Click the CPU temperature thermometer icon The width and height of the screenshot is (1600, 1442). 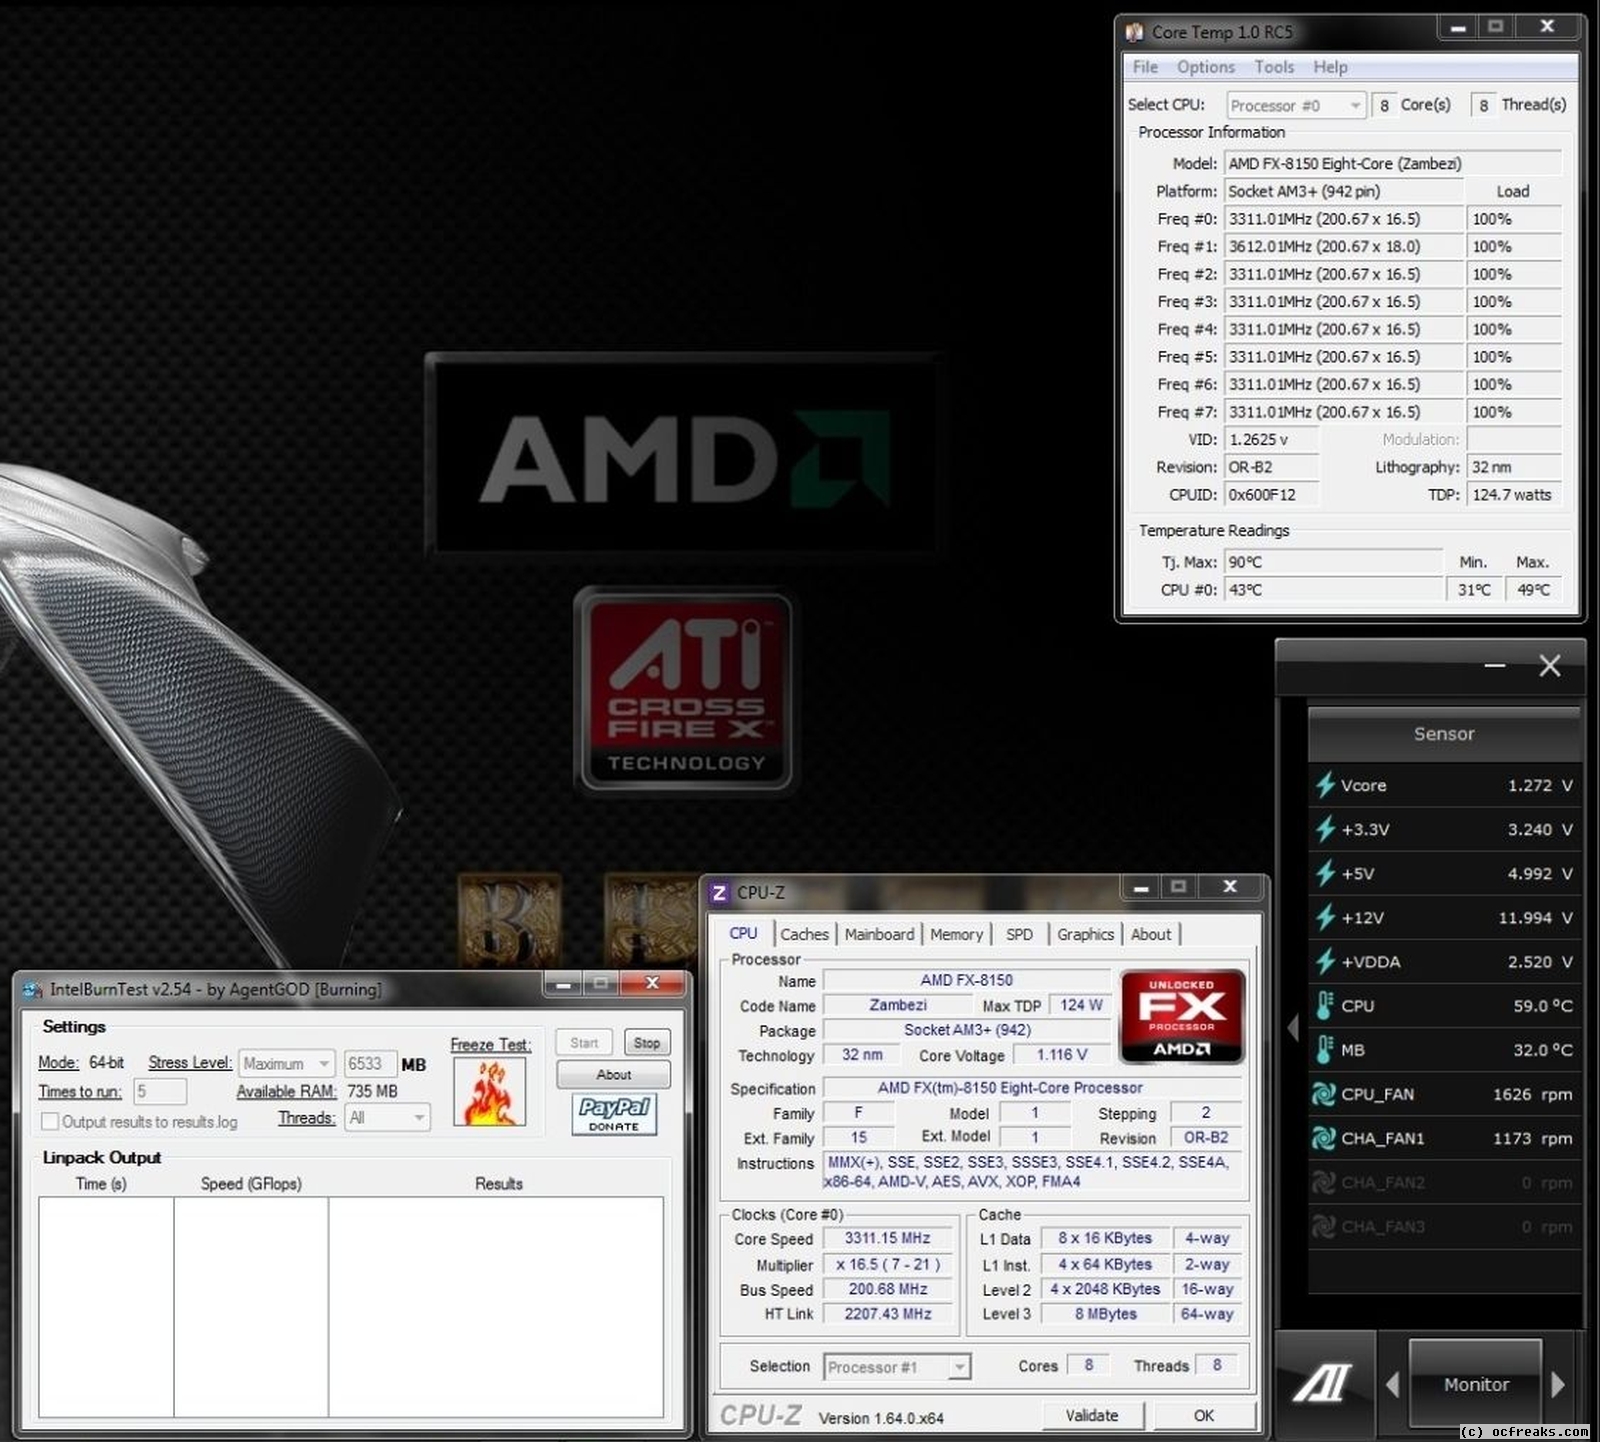click(1325, 1005)
